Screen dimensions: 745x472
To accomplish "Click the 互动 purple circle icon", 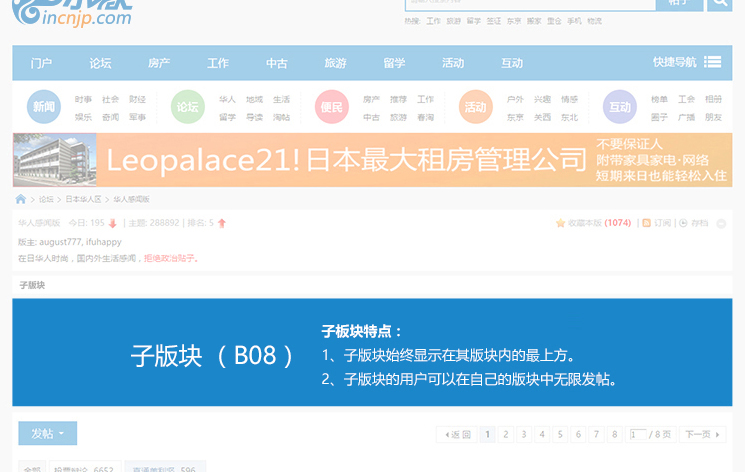I will tap(620, 107).
